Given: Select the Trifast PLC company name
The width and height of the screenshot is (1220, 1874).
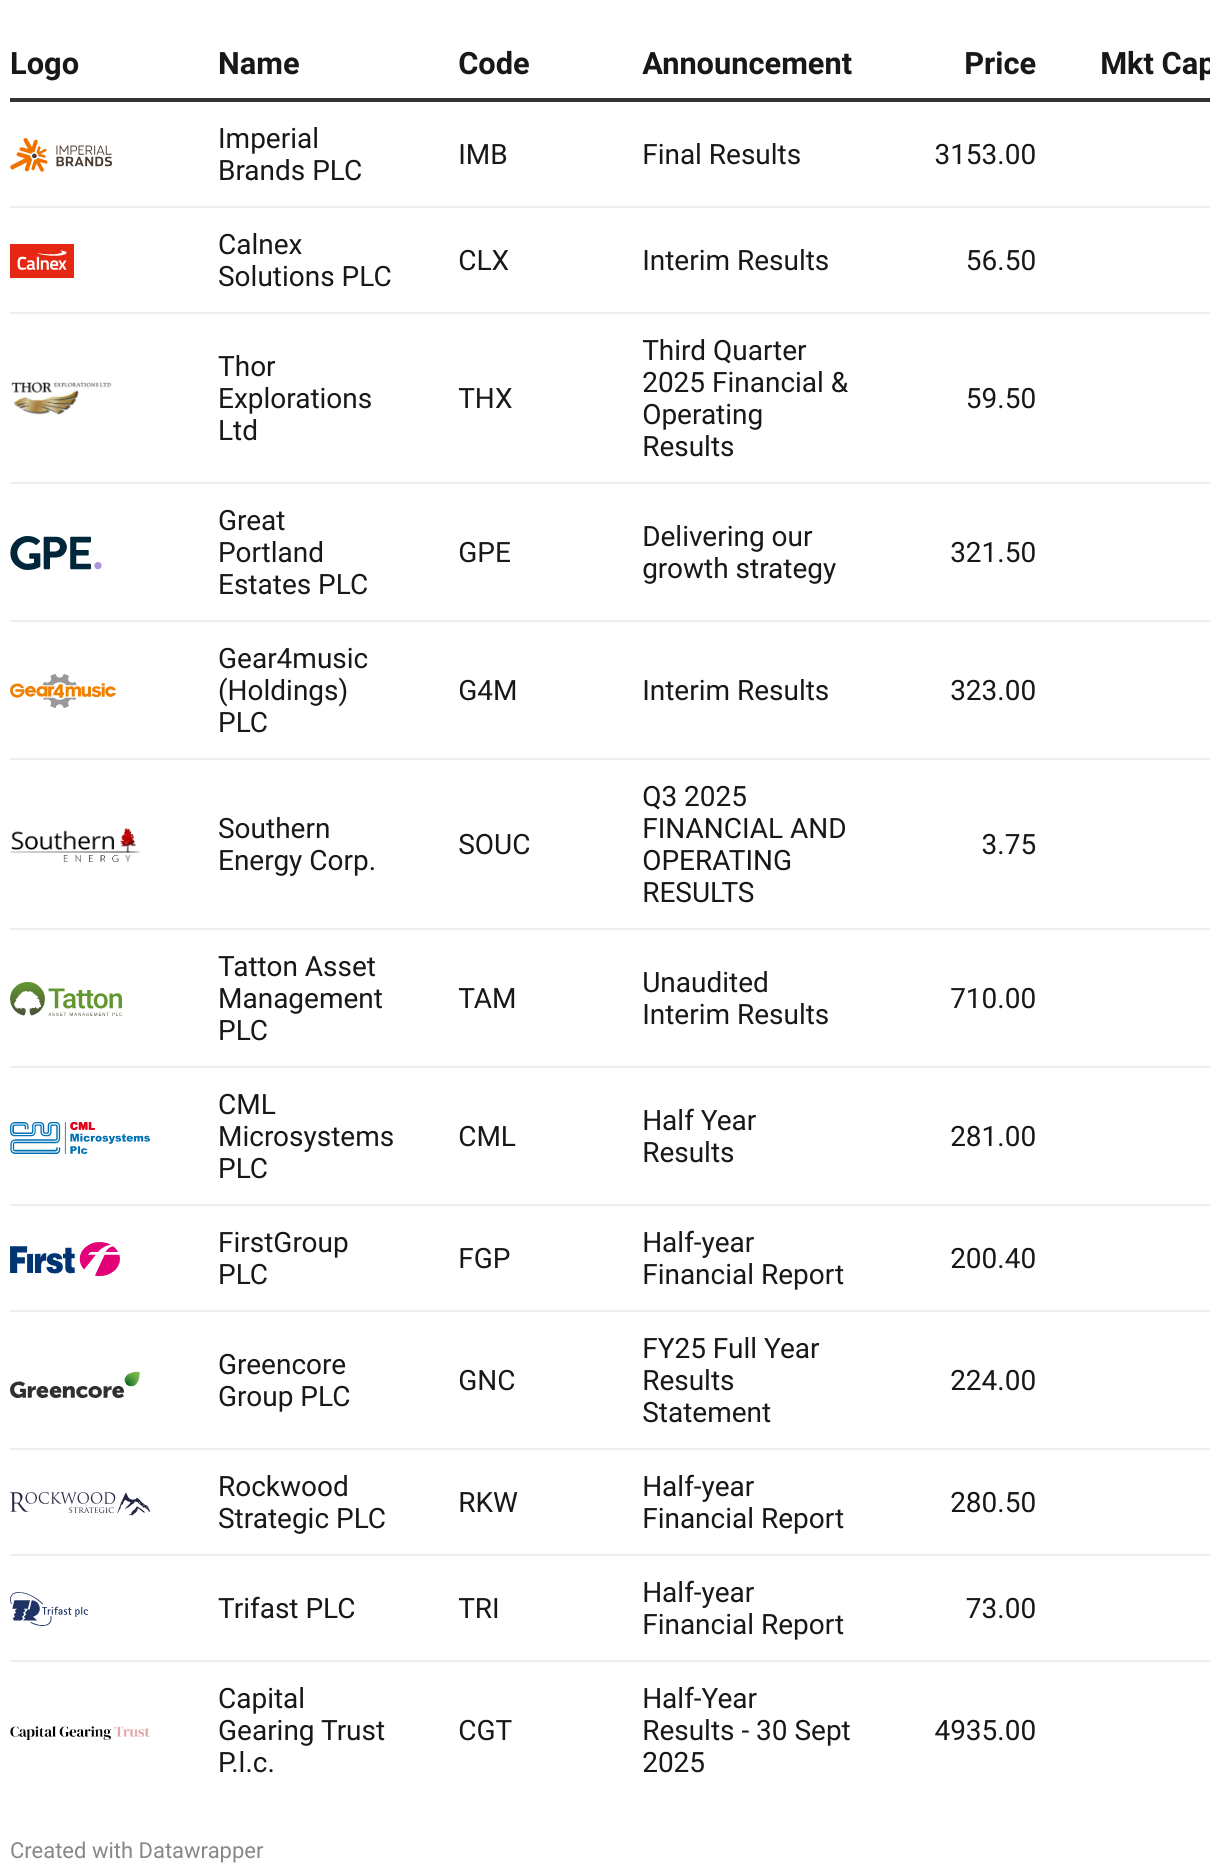Looking at the screenshot, I should tap(286, 1608).
